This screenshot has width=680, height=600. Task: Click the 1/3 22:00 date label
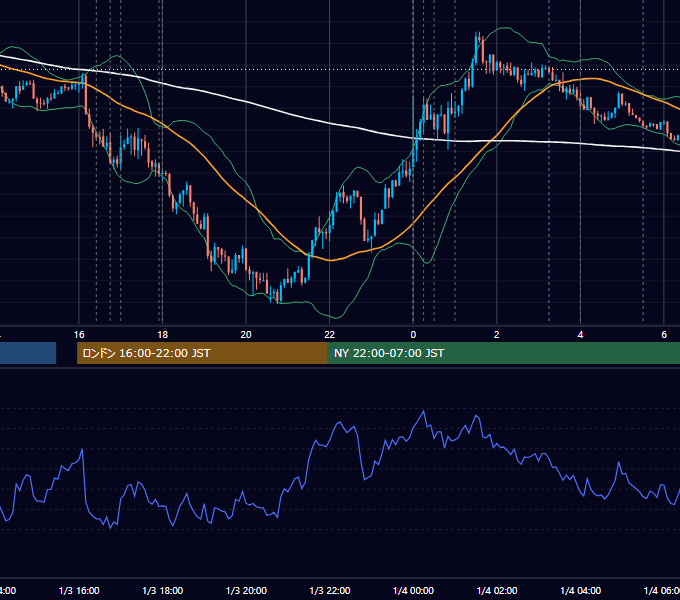tap(330, 590)
